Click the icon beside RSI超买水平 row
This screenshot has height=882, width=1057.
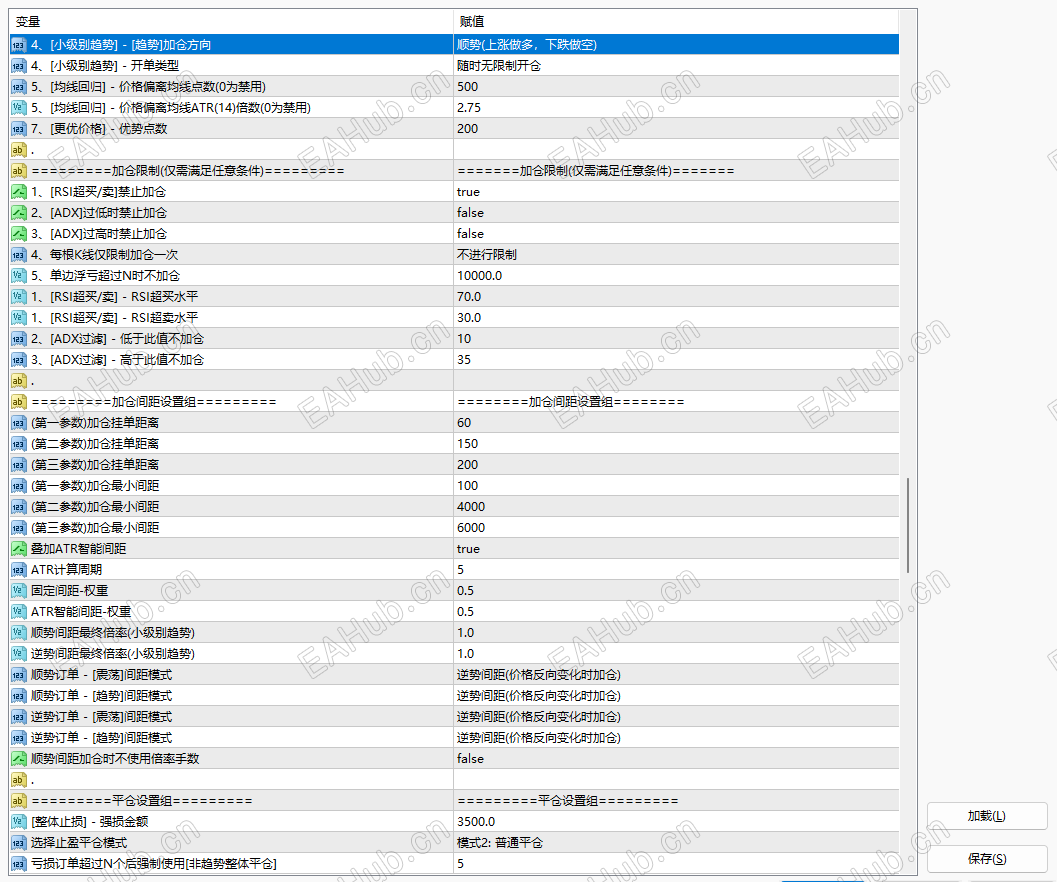18,297
